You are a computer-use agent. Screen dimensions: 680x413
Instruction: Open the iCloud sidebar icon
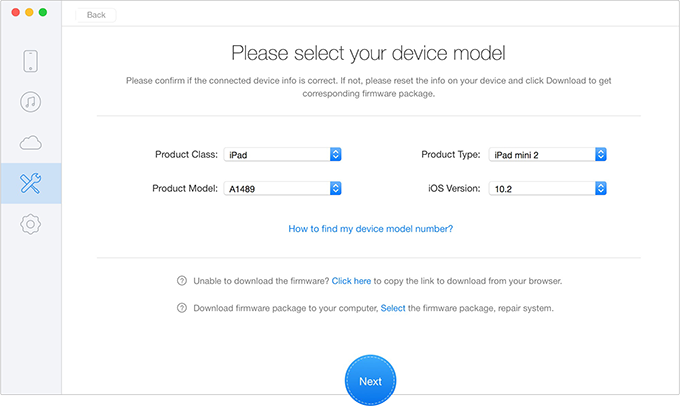tap(30, 143)
